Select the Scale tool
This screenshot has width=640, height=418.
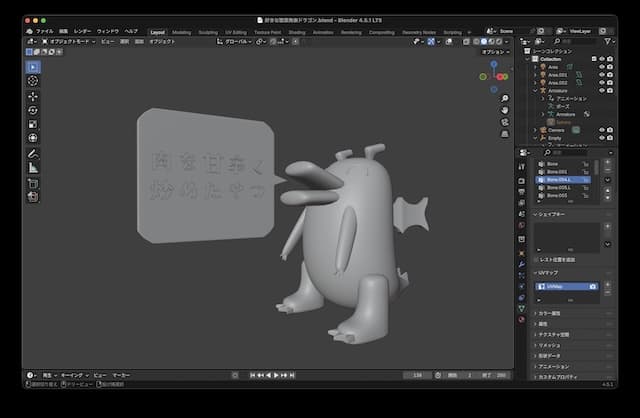(x=32, y=124)
